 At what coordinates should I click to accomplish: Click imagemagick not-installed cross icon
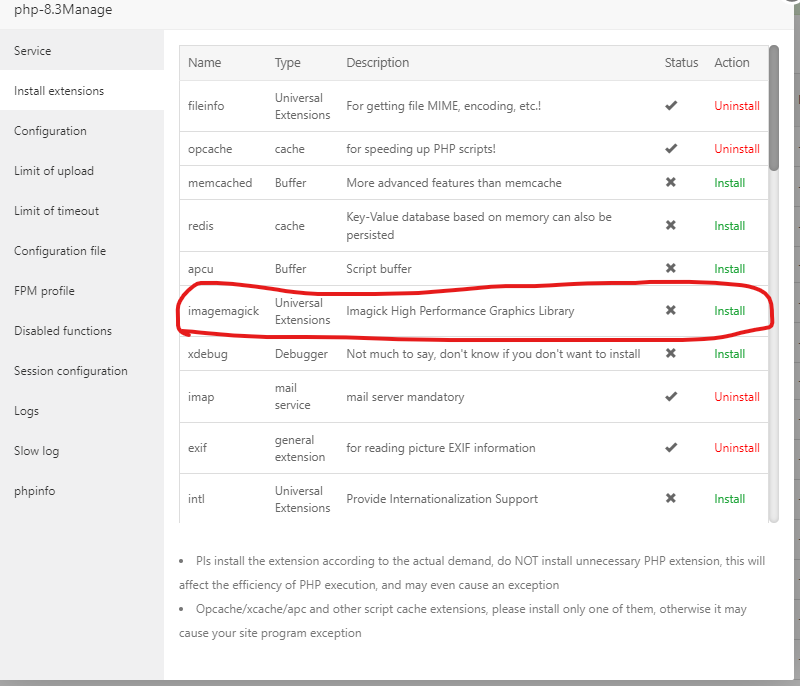click(671, 310)
